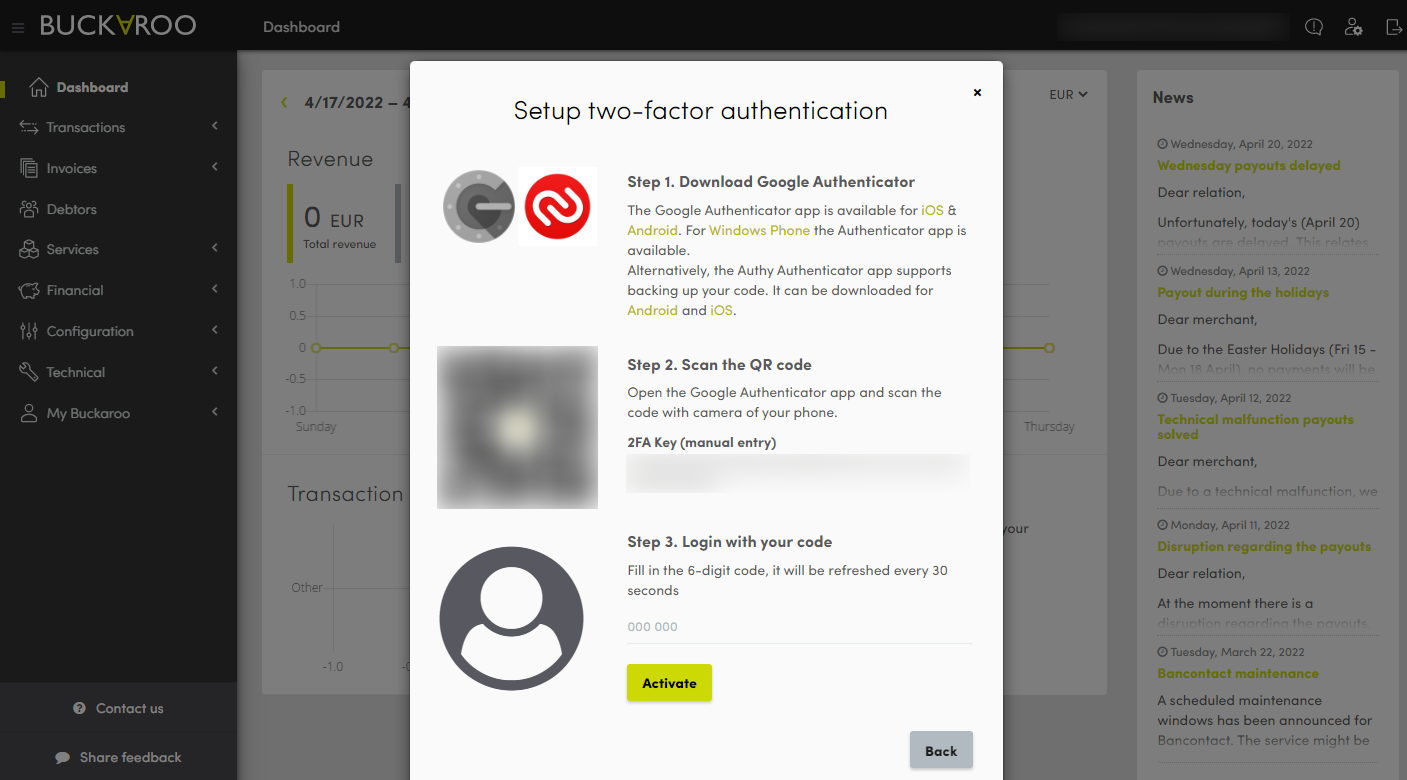
Task: Click the Contact us link
Action: (130, 708)
